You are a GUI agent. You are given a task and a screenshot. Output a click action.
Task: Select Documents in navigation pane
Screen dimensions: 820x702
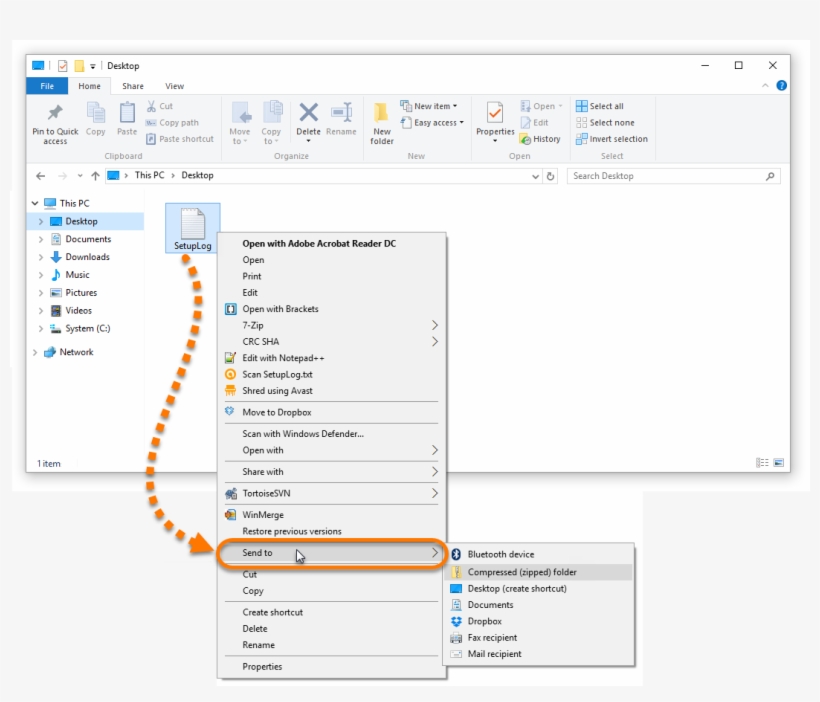(x=88, y=239)
